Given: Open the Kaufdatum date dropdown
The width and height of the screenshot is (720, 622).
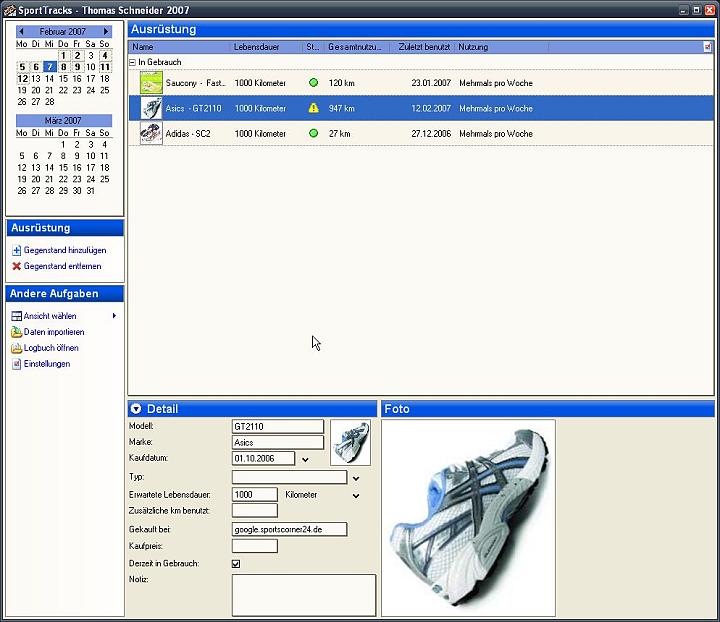Looking at the screenshot, I should click(305, 459).
